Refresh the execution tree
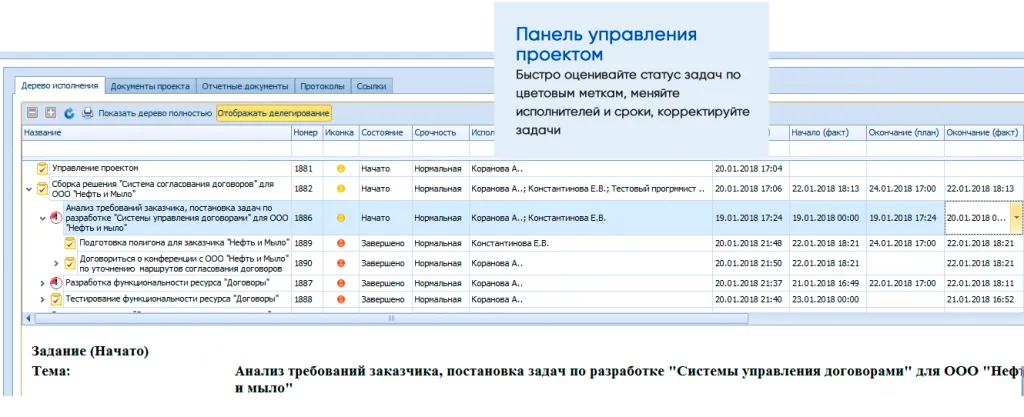The width and height of the screenshot is (1024, 417). click(69, 113)
